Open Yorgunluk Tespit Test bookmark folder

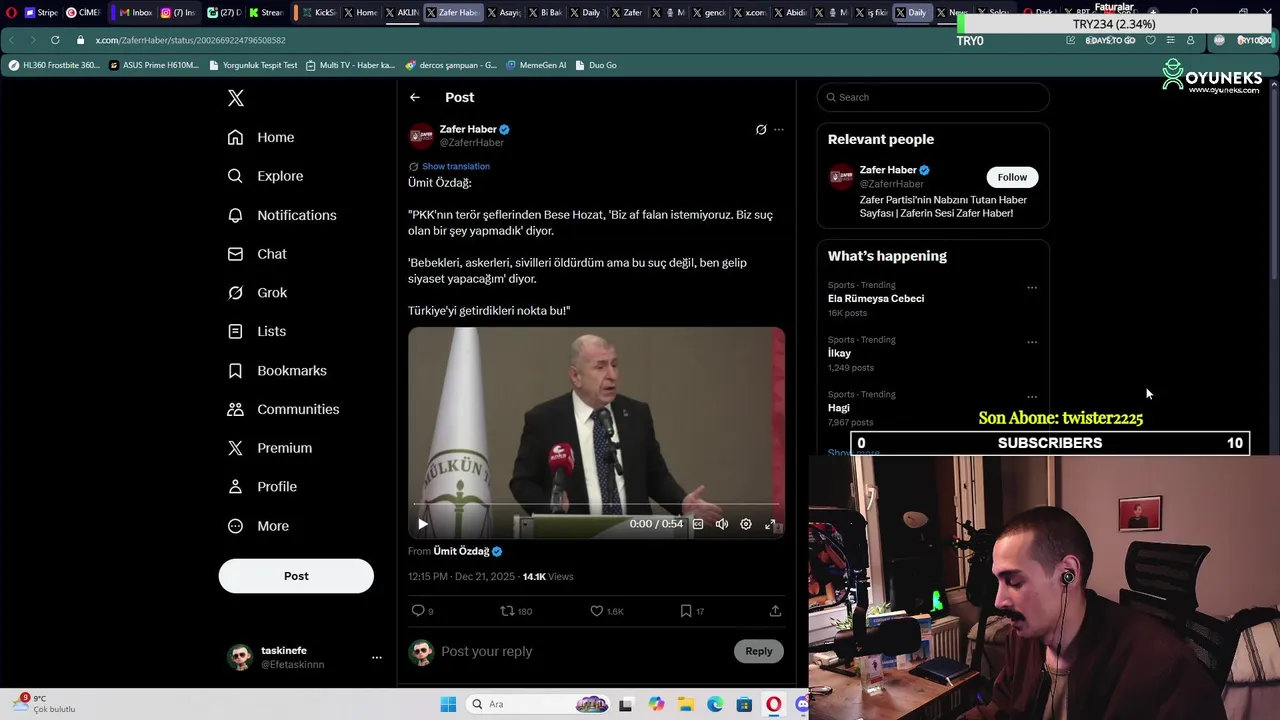pos(254,65)
